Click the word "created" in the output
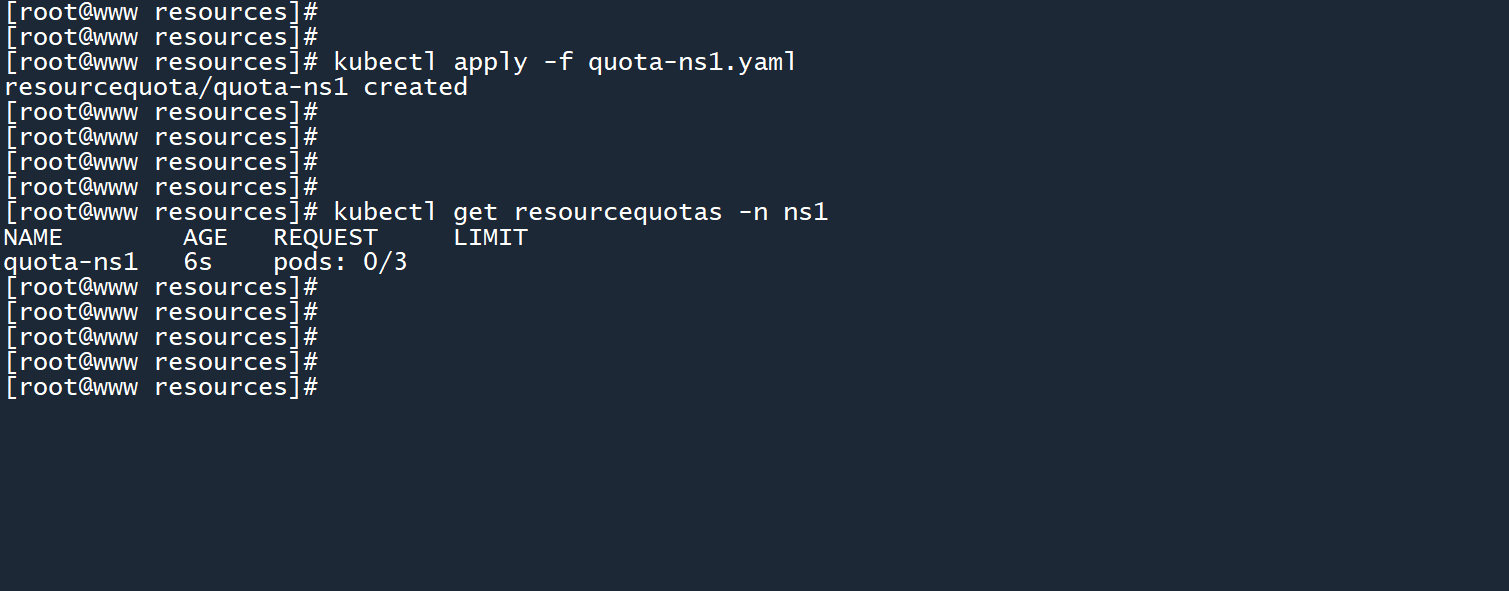1509x591 pixels. (x=416, y=87)
